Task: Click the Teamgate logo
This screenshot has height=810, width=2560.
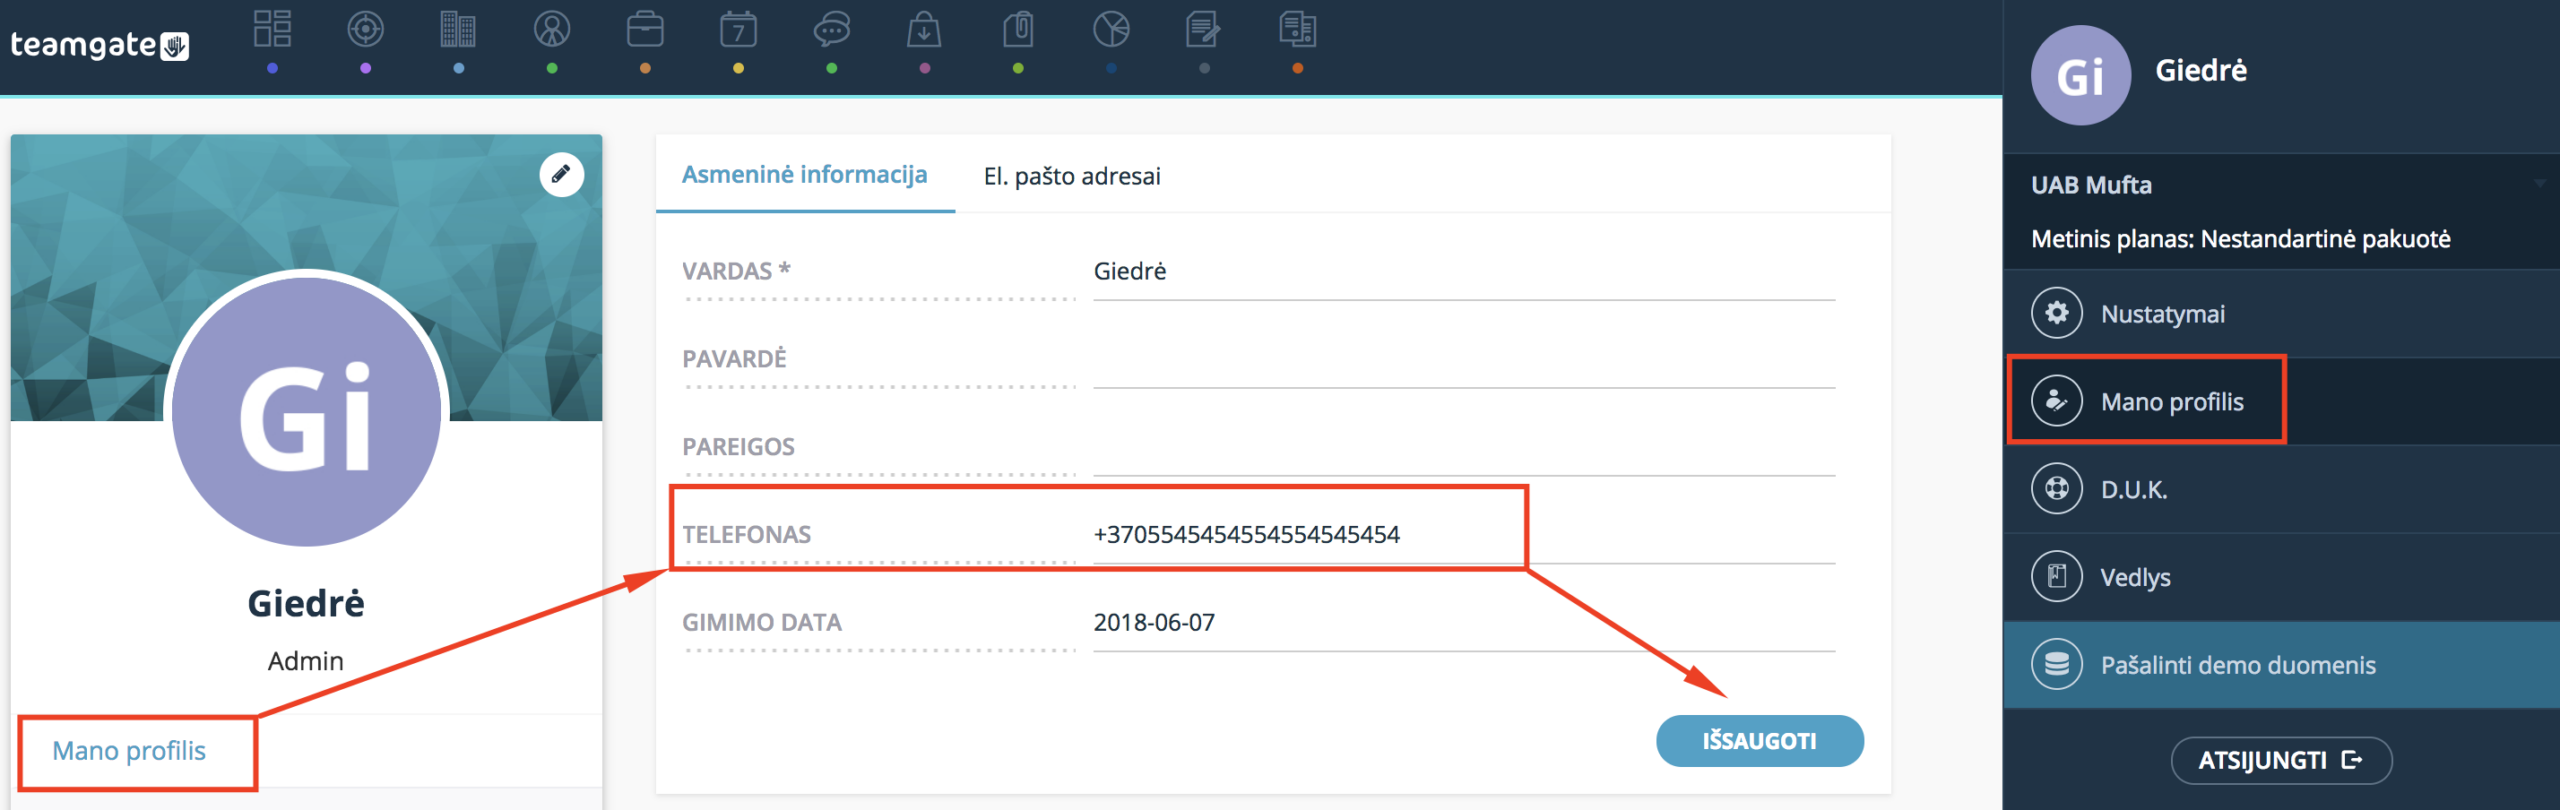Action: coord(100,45)
